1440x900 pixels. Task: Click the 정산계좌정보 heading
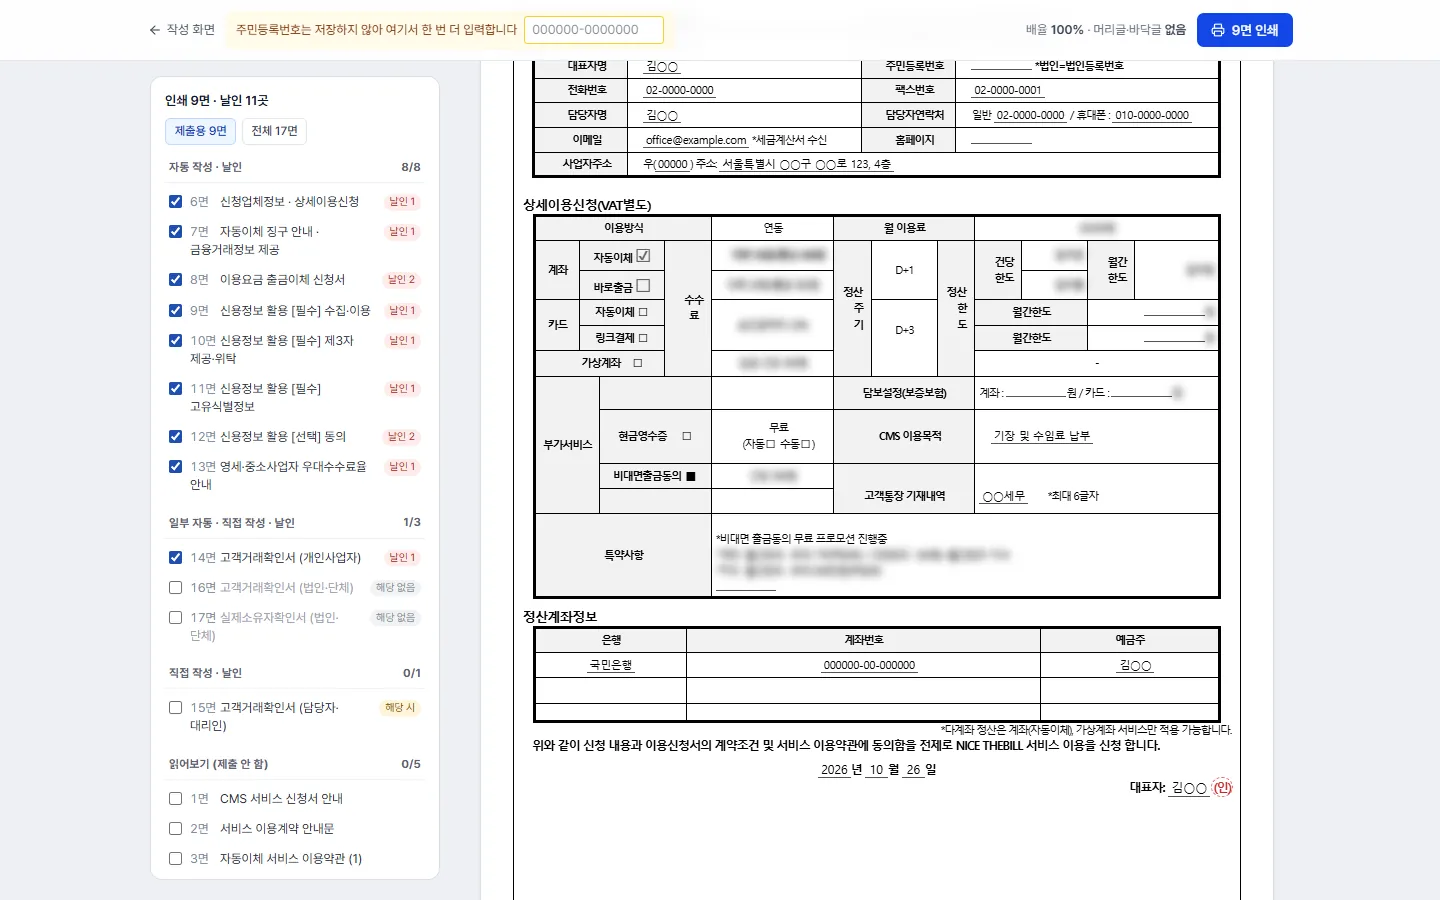click(x=560, y=617)
